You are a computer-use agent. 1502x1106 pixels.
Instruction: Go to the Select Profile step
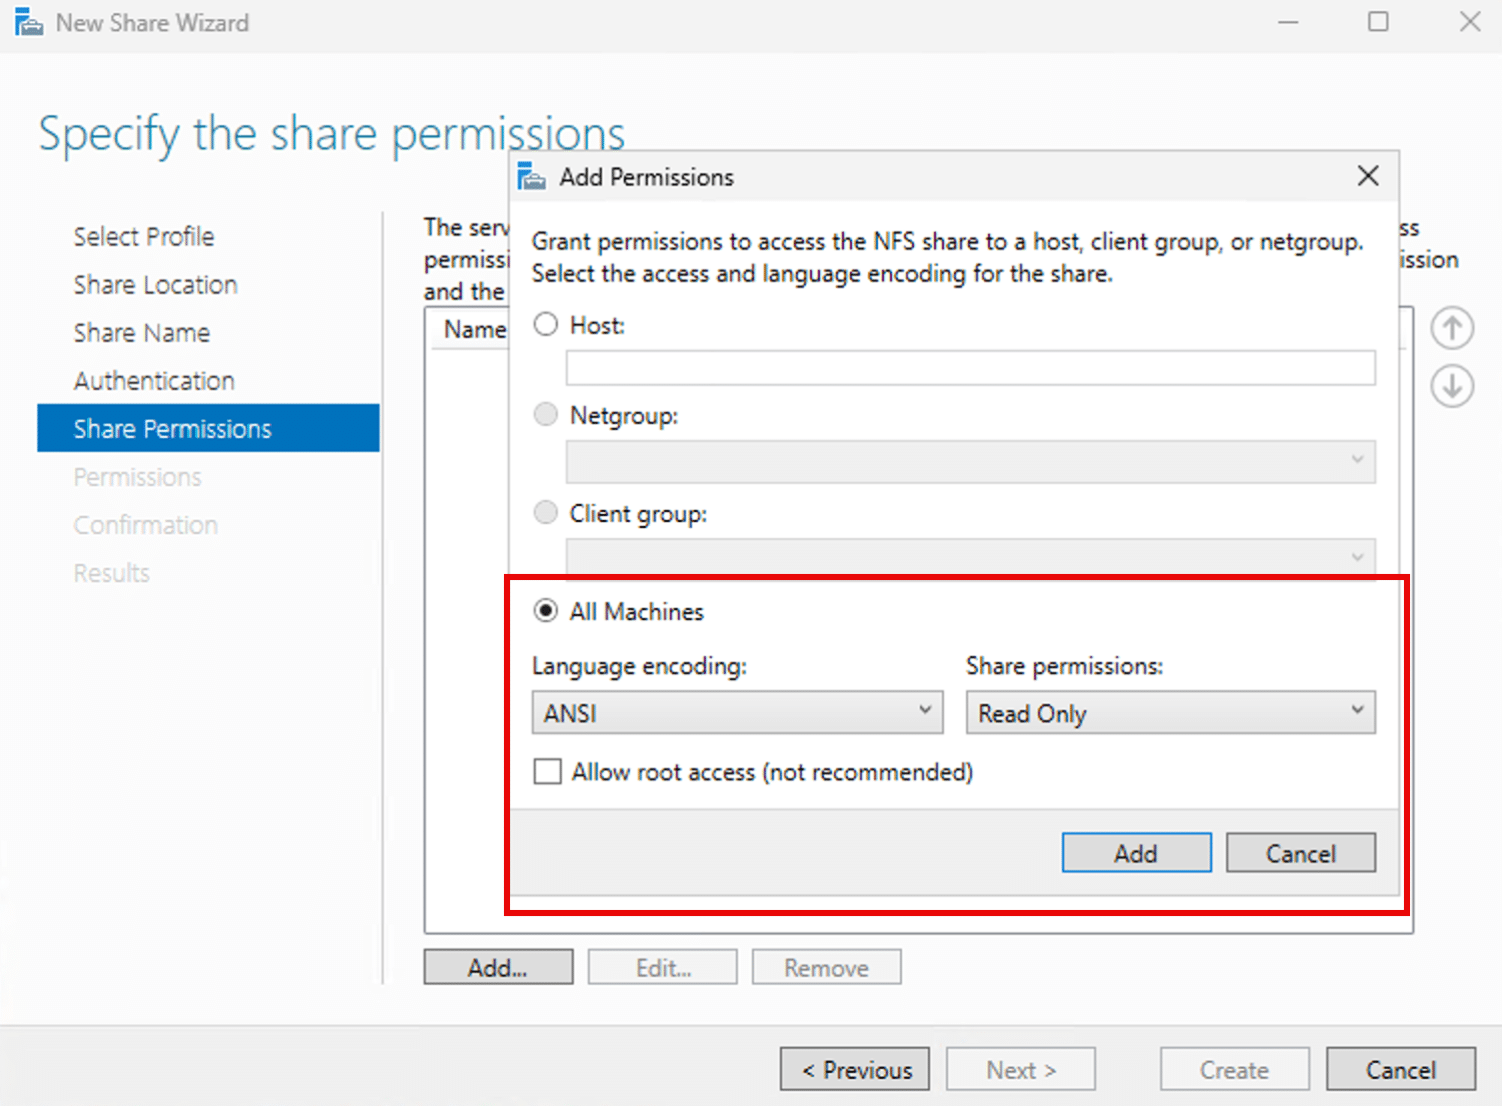tap(143, 236)
